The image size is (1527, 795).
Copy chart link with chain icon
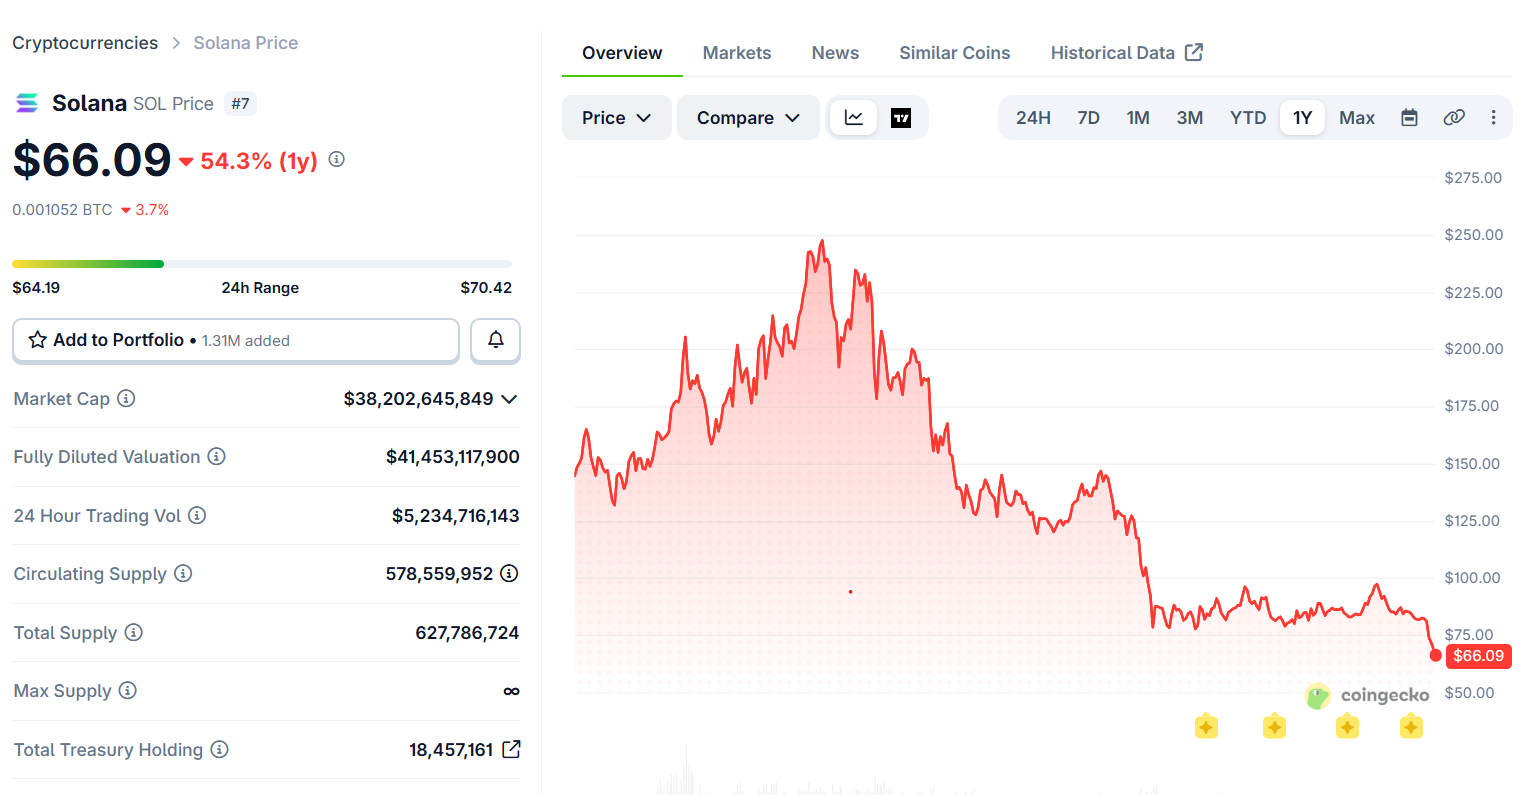(x=1454, y=118)
